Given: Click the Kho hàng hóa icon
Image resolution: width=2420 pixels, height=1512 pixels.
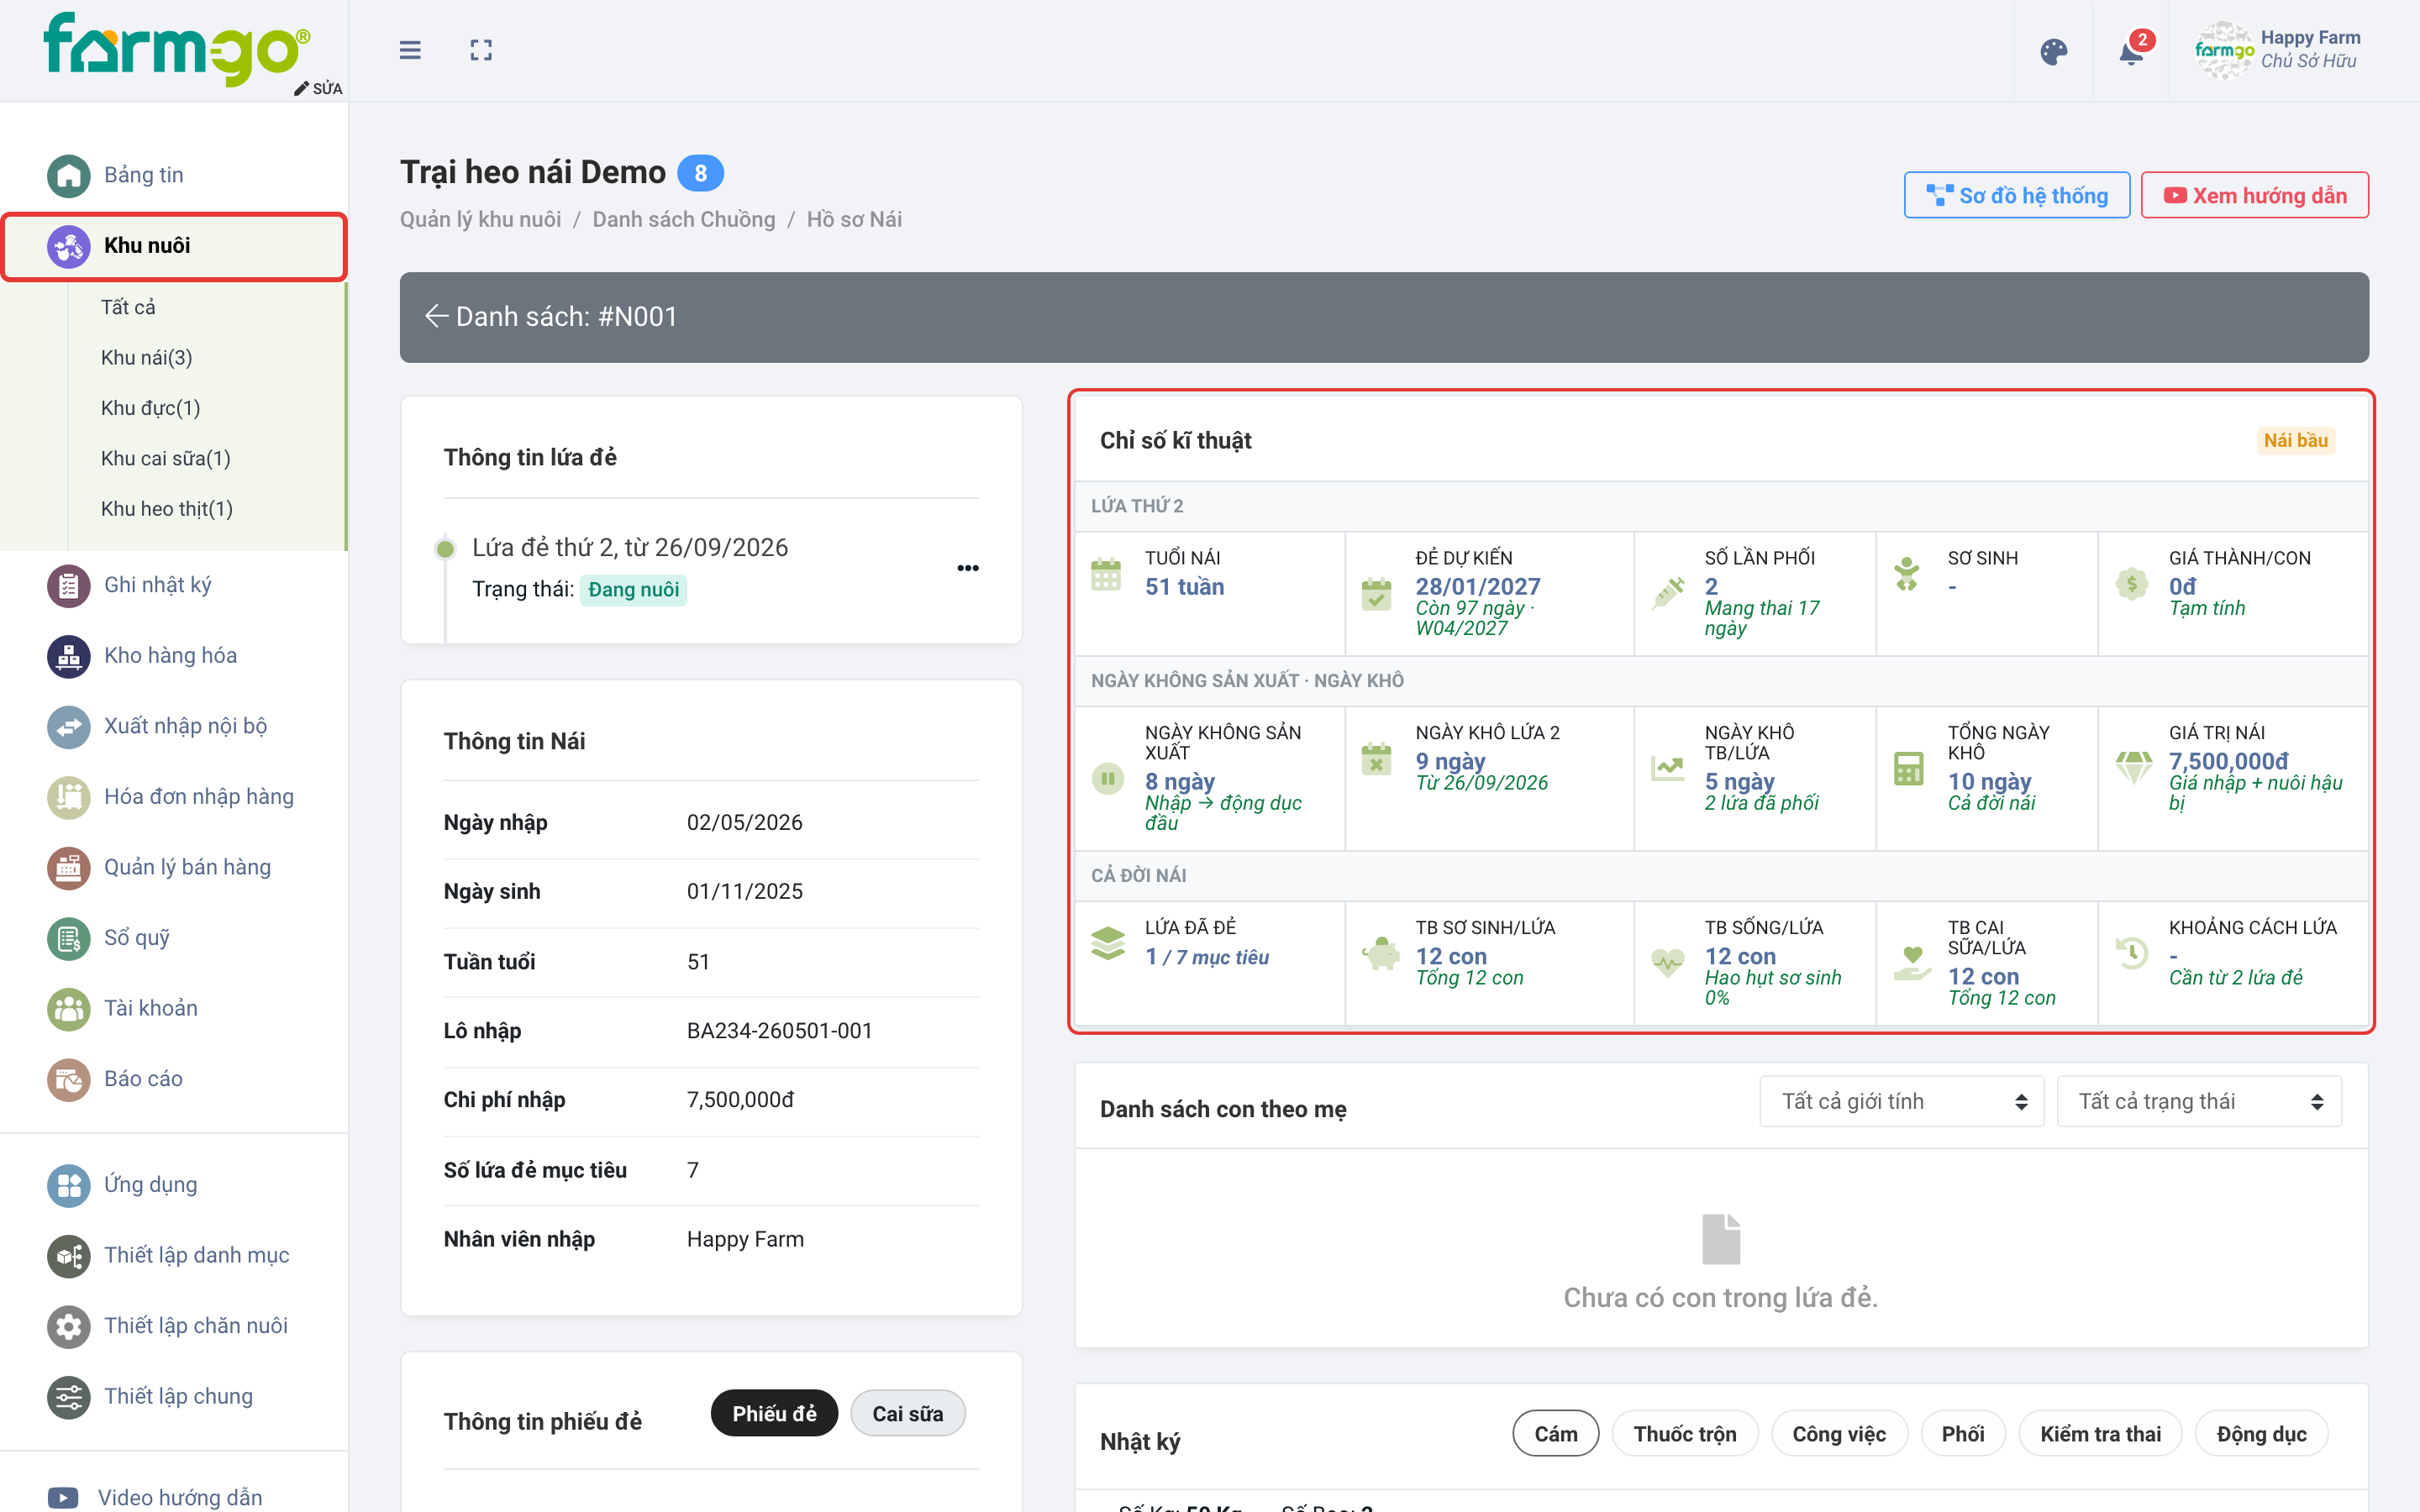Looking at the screenshot, I should coord(68,656).
